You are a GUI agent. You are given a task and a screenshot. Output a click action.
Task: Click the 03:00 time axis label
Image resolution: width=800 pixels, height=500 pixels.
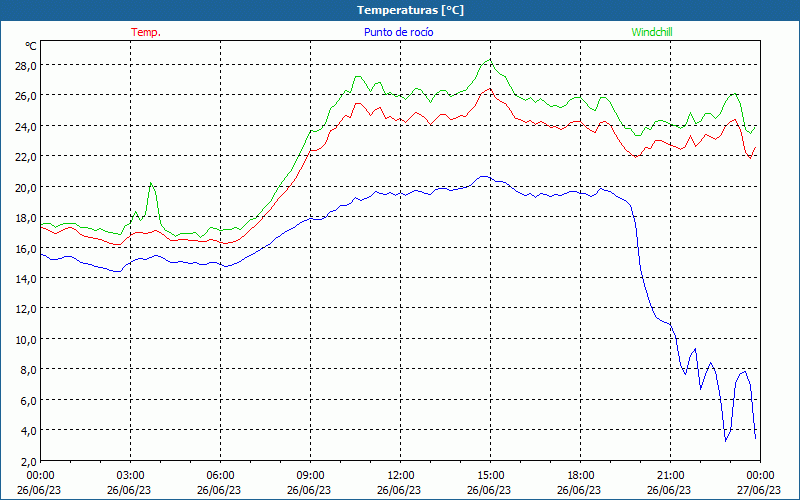point(131,476)
